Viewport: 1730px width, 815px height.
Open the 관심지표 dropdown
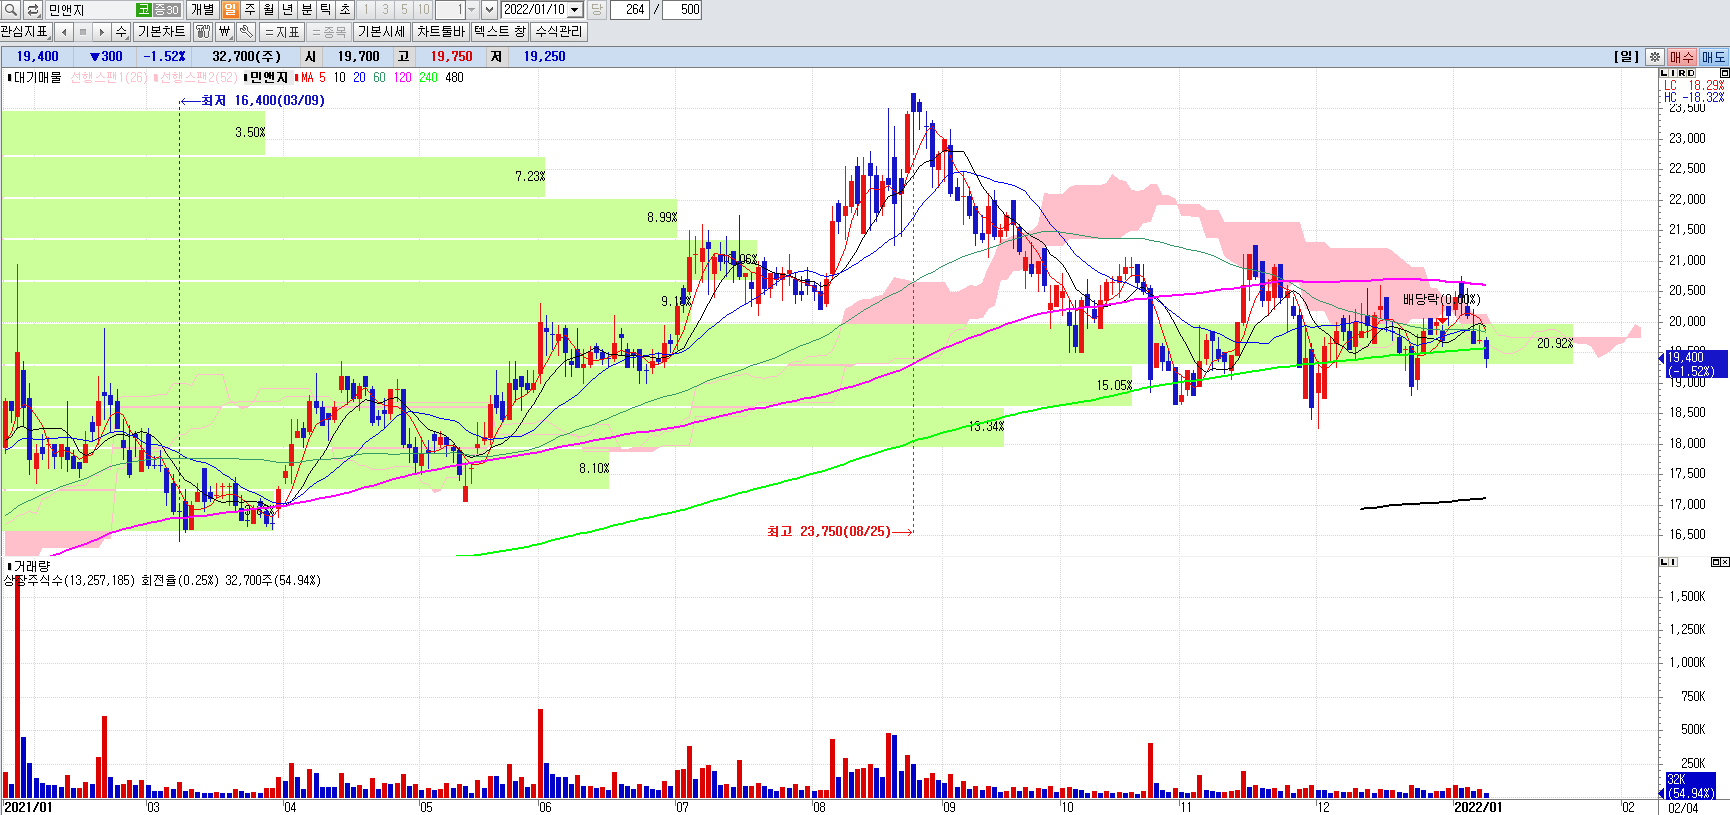[26, 32]
